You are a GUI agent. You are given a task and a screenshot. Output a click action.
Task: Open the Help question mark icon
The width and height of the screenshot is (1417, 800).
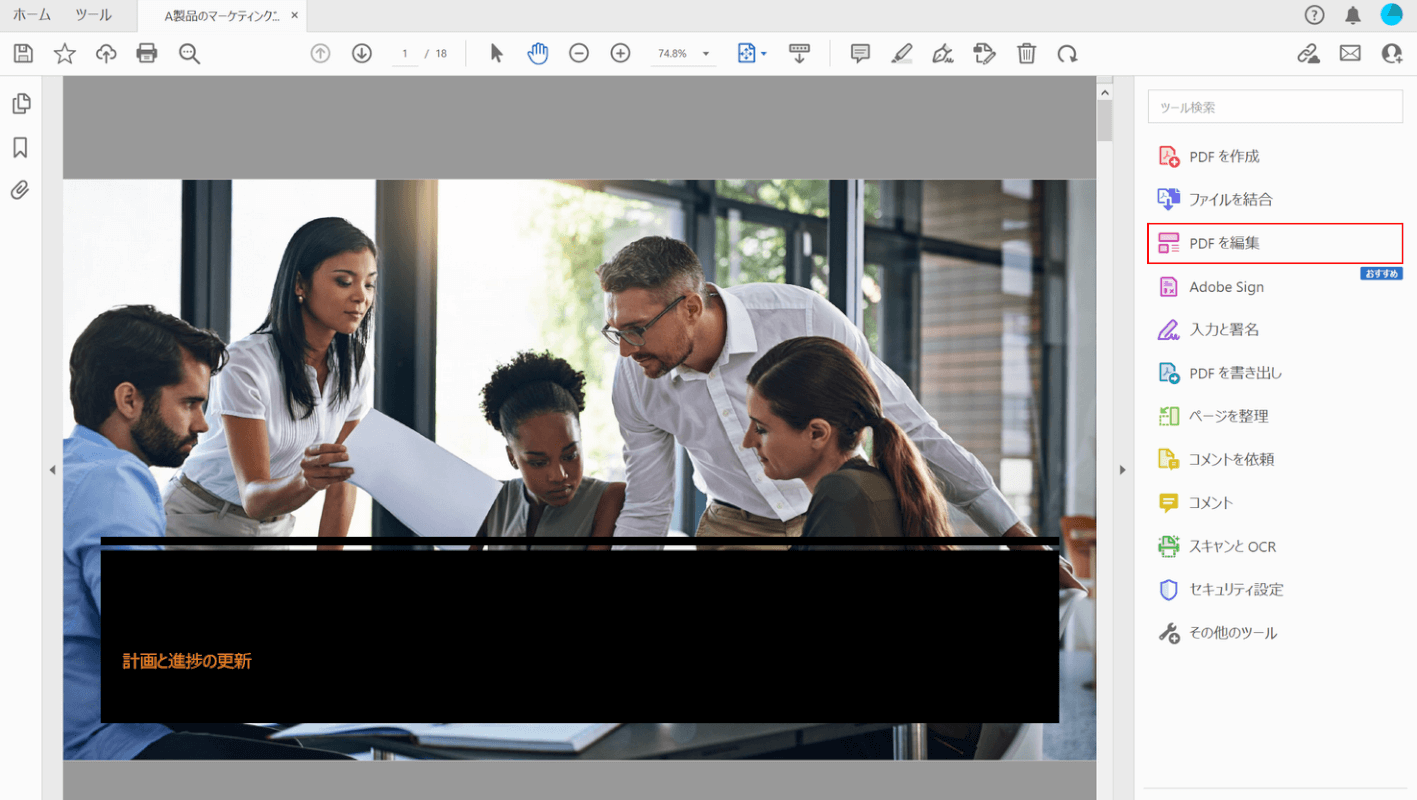click(x=1314, y=15)
